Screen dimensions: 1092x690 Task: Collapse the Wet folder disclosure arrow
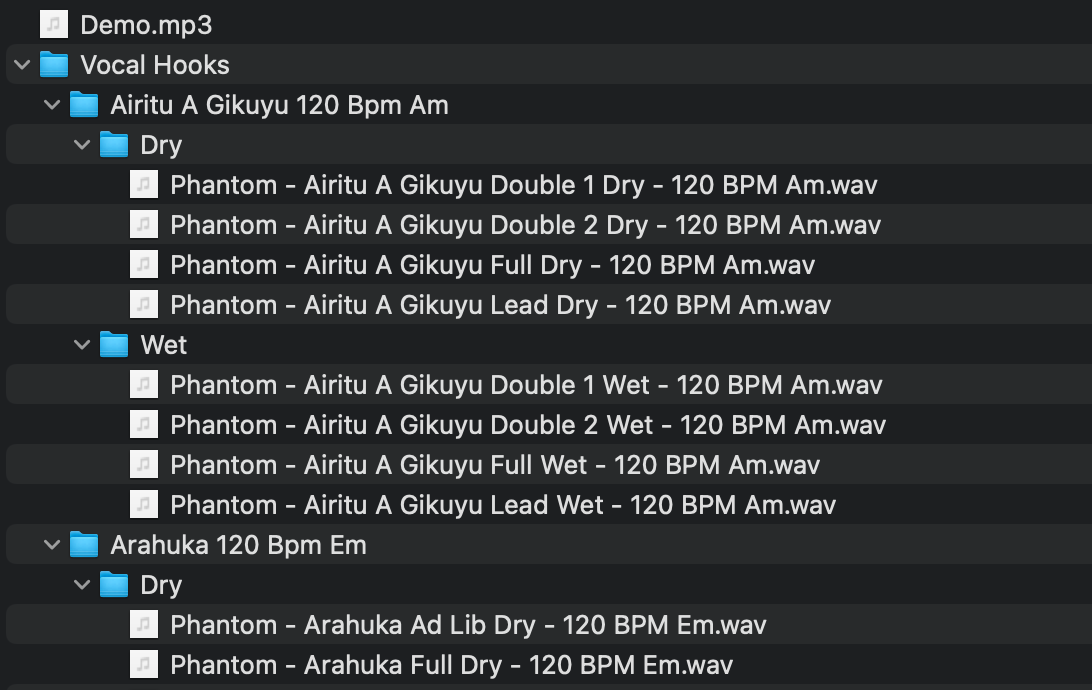point(82,345)
